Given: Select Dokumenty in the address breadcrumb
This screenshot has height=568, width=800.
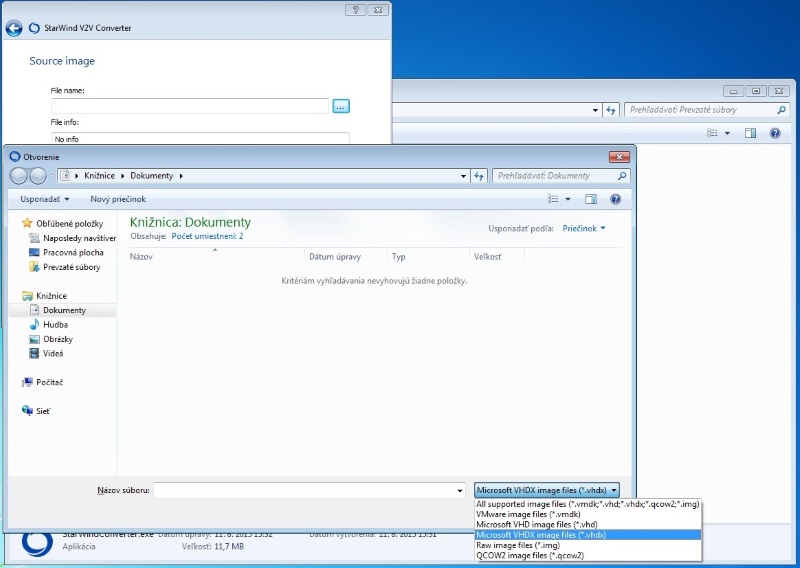Looking at the screenshot, I should click(152, 176).
